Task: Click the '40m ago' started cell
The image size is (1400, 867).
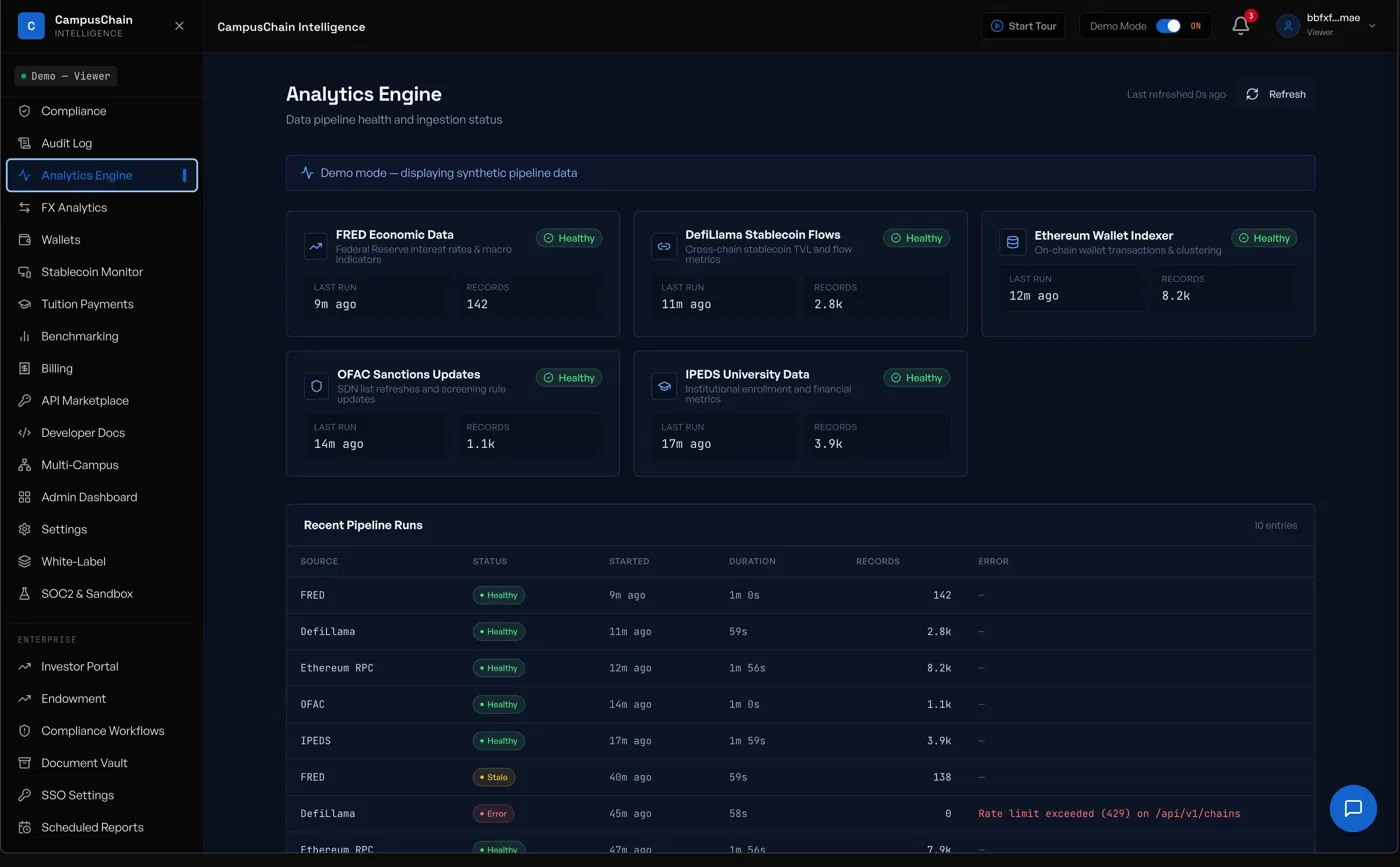Action: [x=630, y=777]
